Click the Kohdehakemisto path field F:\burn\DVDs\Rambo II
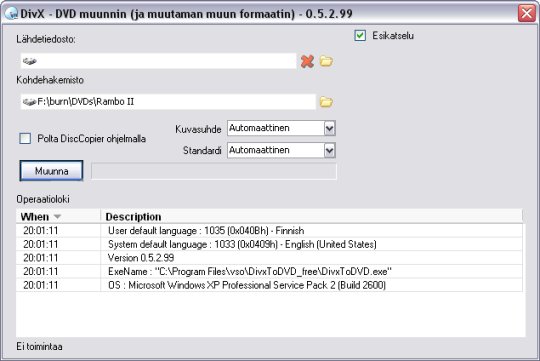Image resolution: width=540 pixels, height=361 pixels. [x=168, y=102]
